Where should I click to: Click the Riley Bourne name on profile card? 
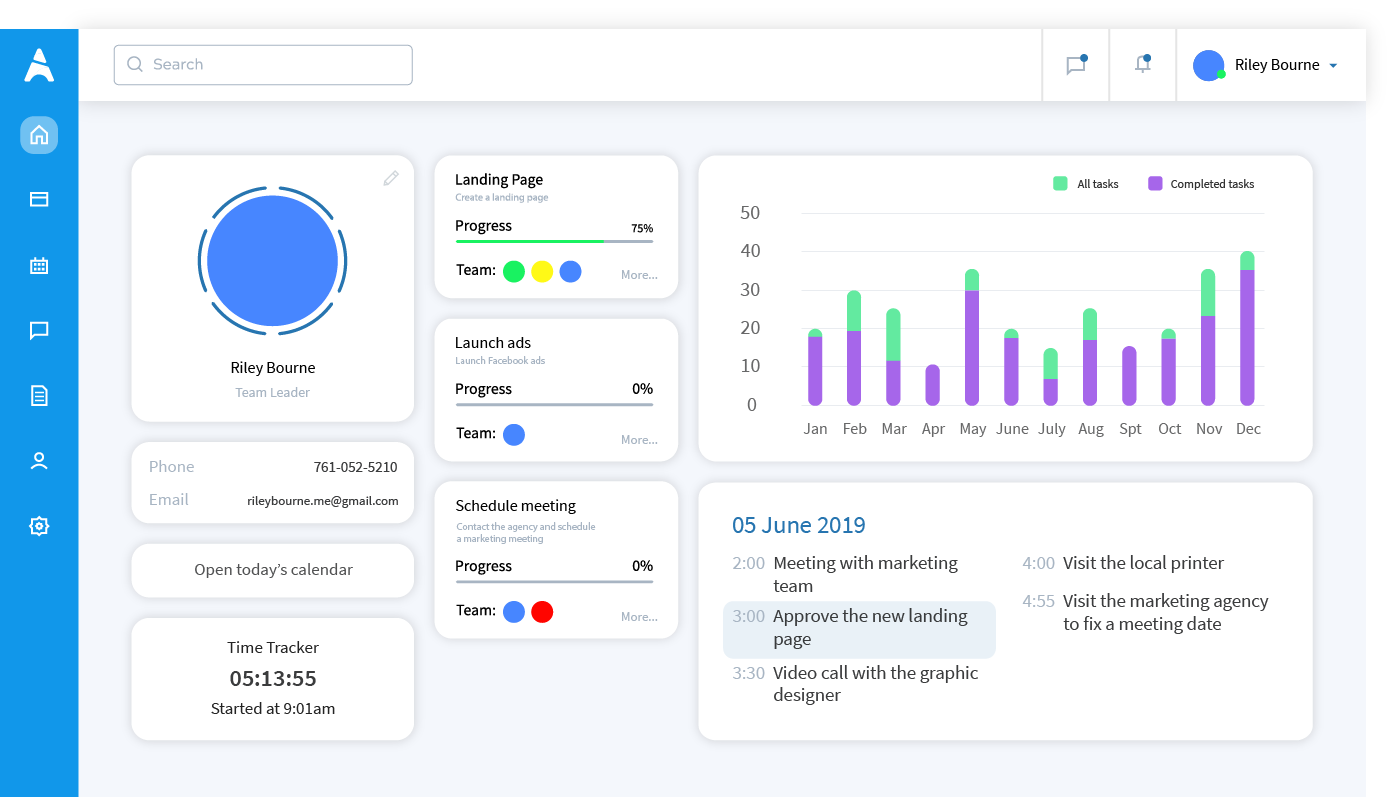coord(273,368)
